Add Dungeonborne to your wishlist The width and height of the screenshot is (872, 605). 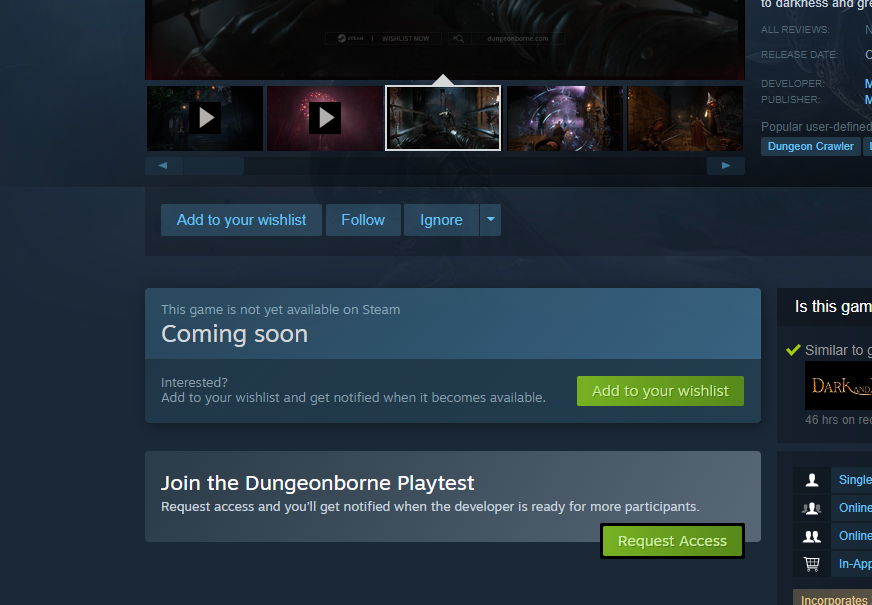point(660,391)
